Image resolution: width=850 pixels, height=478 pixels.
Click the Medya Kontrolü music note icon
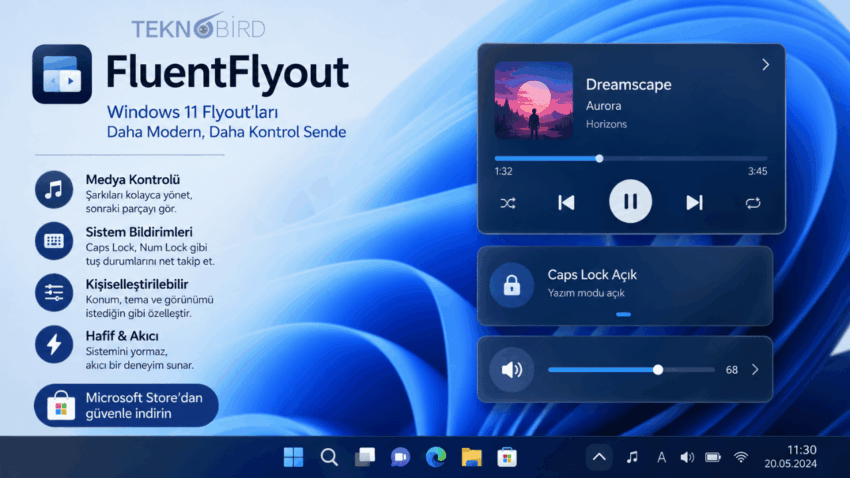pyautogui.click(x=54, y=190)
